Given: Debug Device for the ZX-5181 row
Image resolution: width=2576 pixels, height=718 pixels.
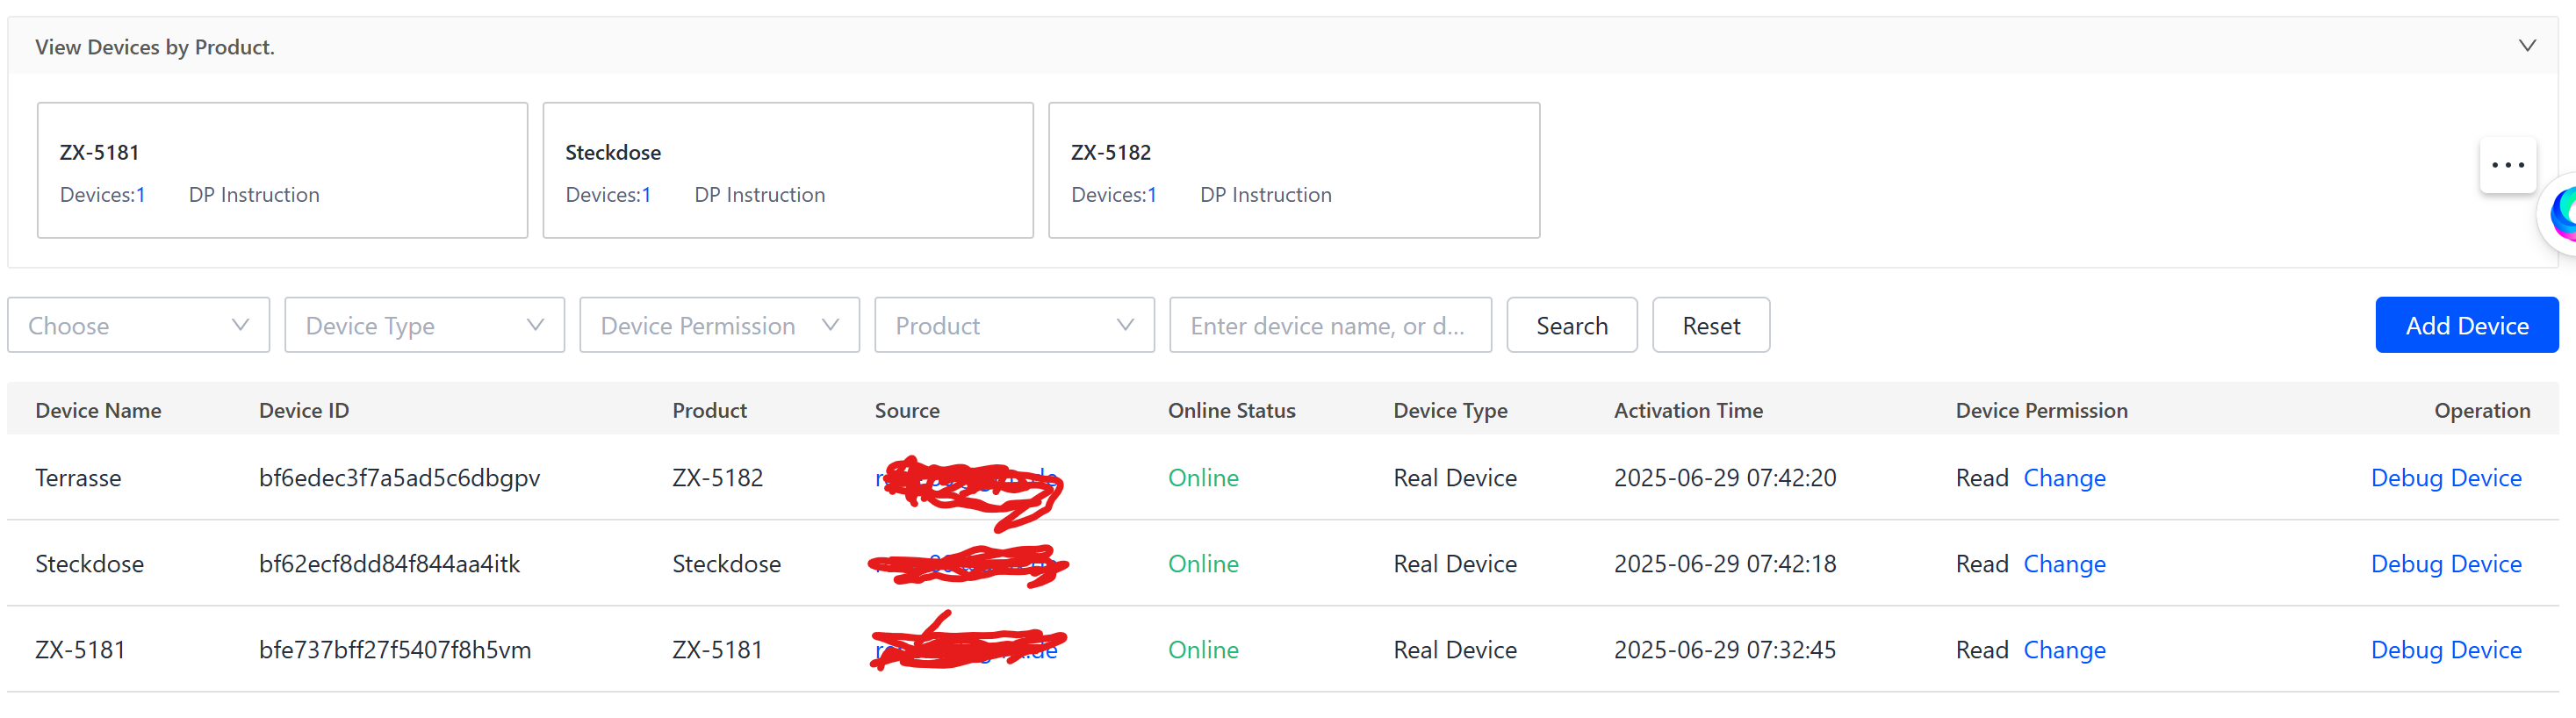Looking at the screenshot, I should (x=2445, y=650).
